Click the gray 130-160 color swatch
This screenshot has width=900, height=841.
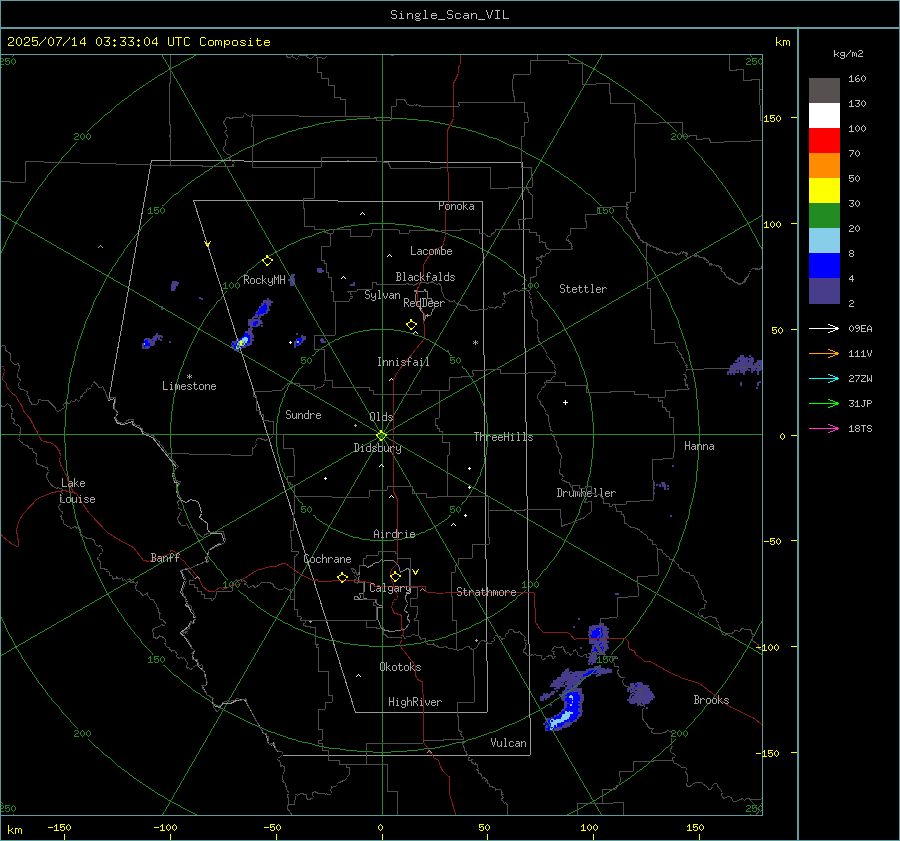(x=824, y=90)
